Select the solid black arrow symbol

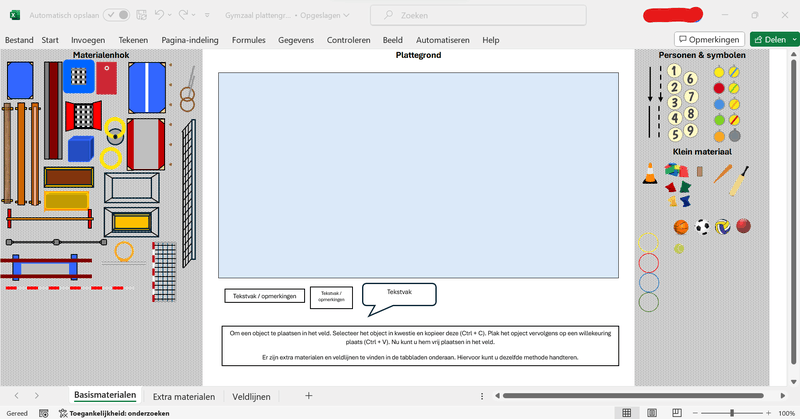coord(650,84)
